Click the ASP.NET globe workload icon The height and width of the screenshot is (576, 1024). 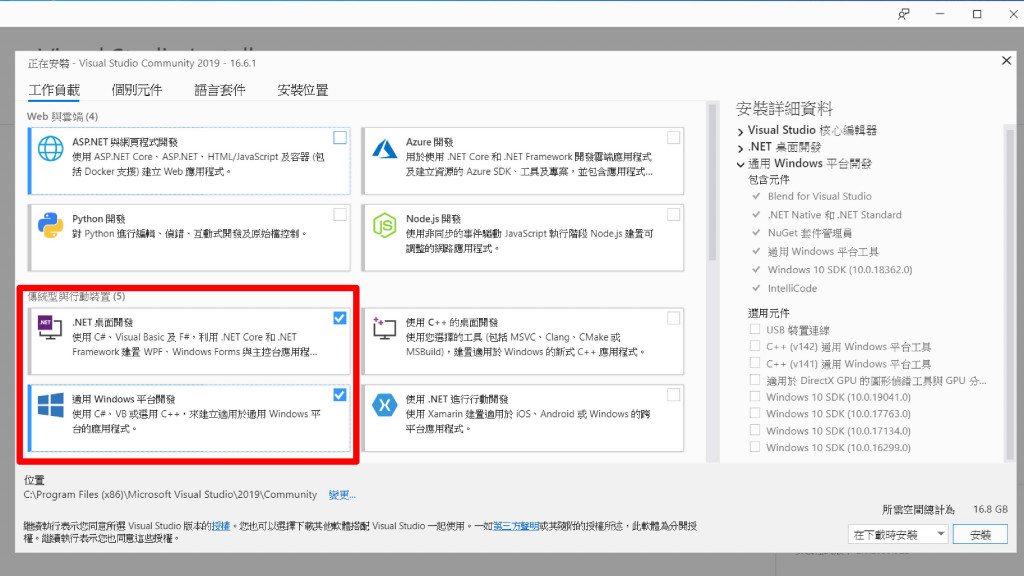(50, 148)
